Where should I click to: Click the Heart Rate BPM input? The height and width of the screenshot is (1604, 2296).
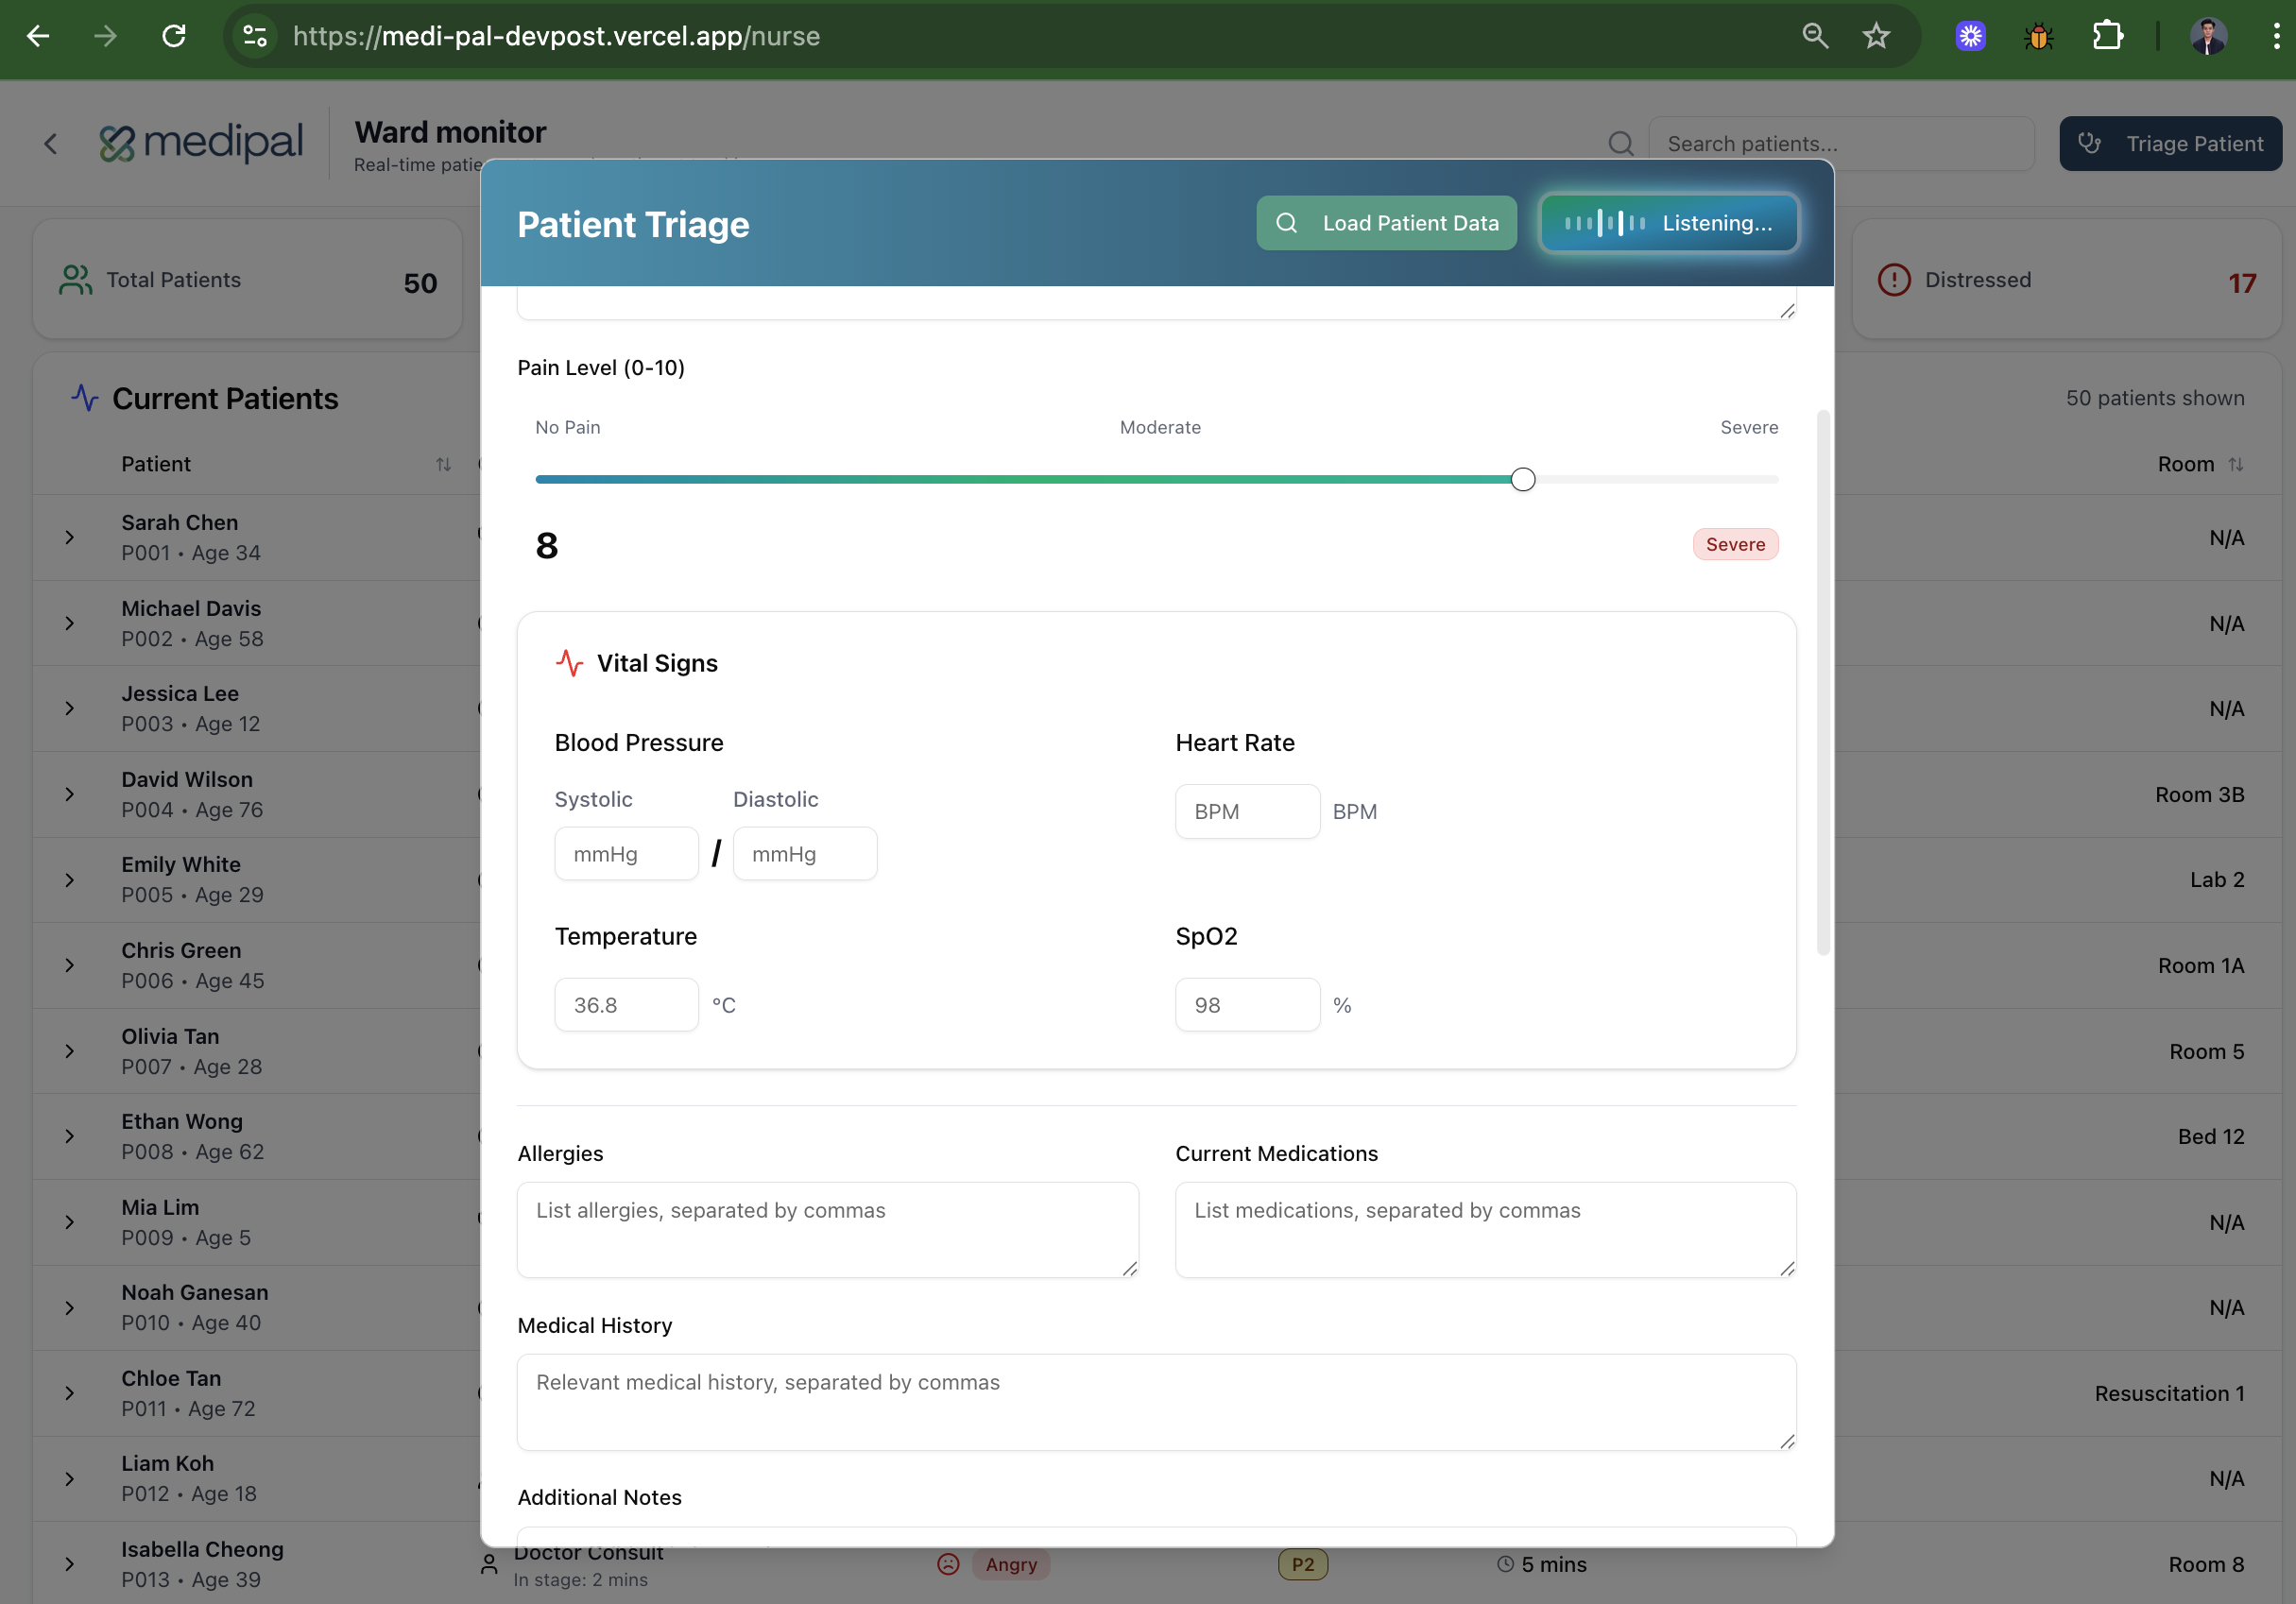tap(1246, 811)
